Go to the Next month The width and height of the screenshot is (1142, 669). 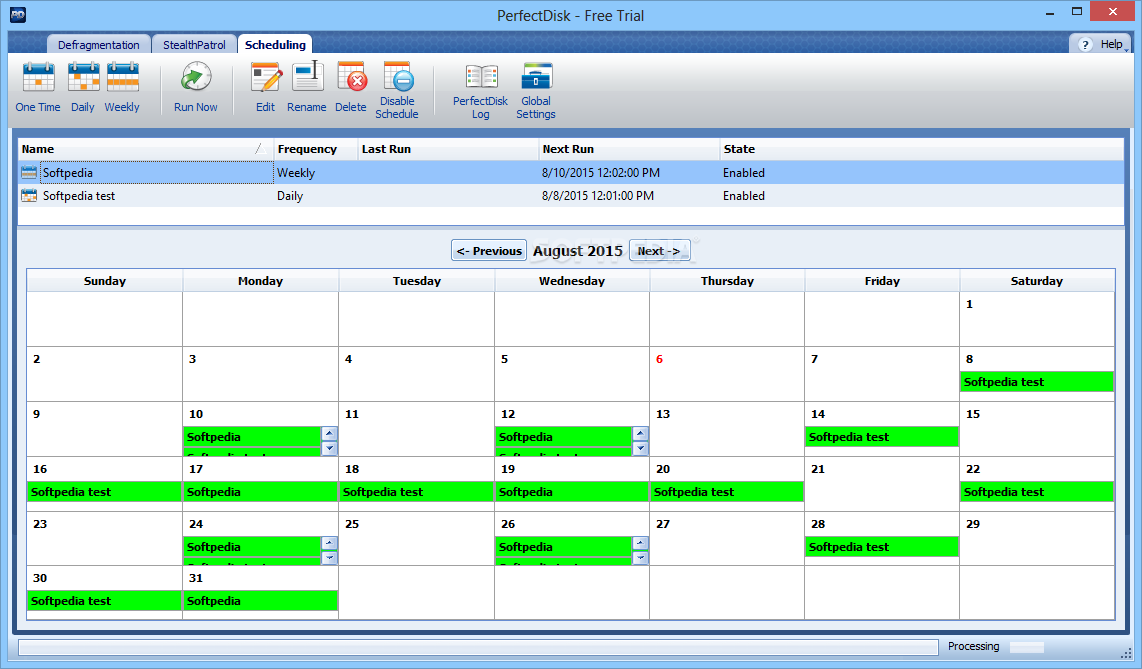[659, 250]
